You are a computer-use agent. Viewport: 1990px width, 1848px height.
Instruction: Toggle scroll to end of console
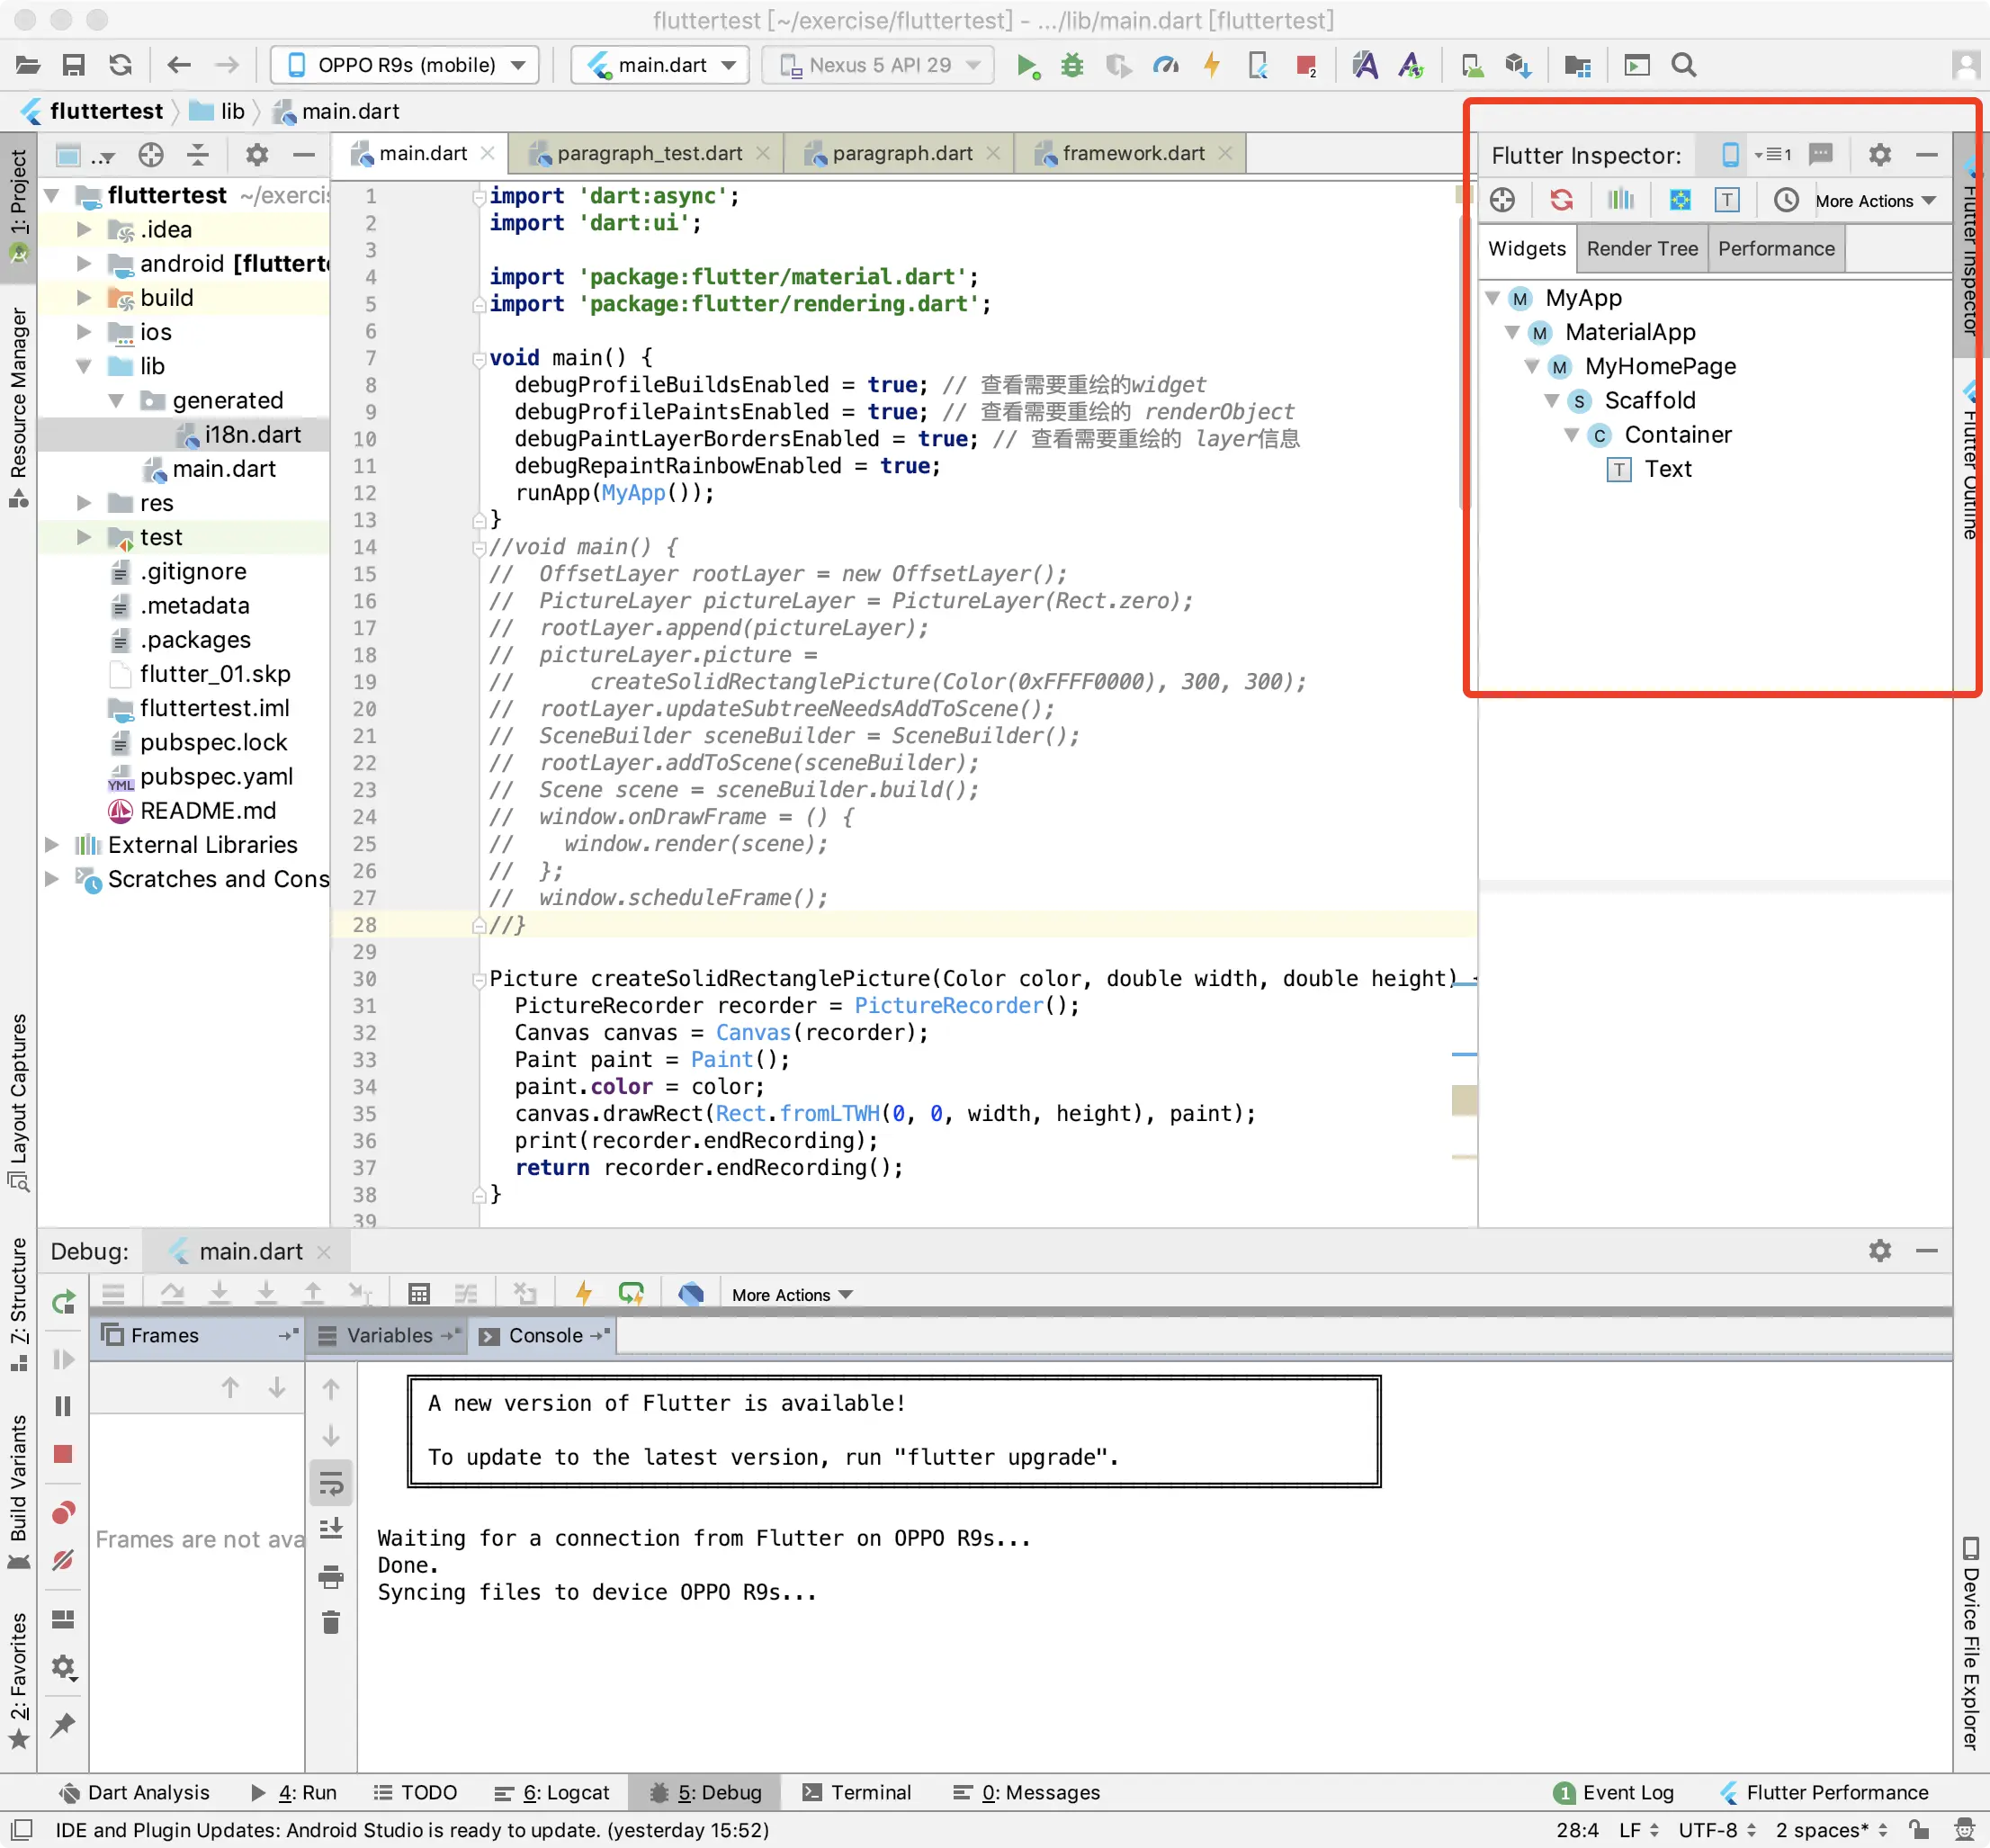point(331,1529)
